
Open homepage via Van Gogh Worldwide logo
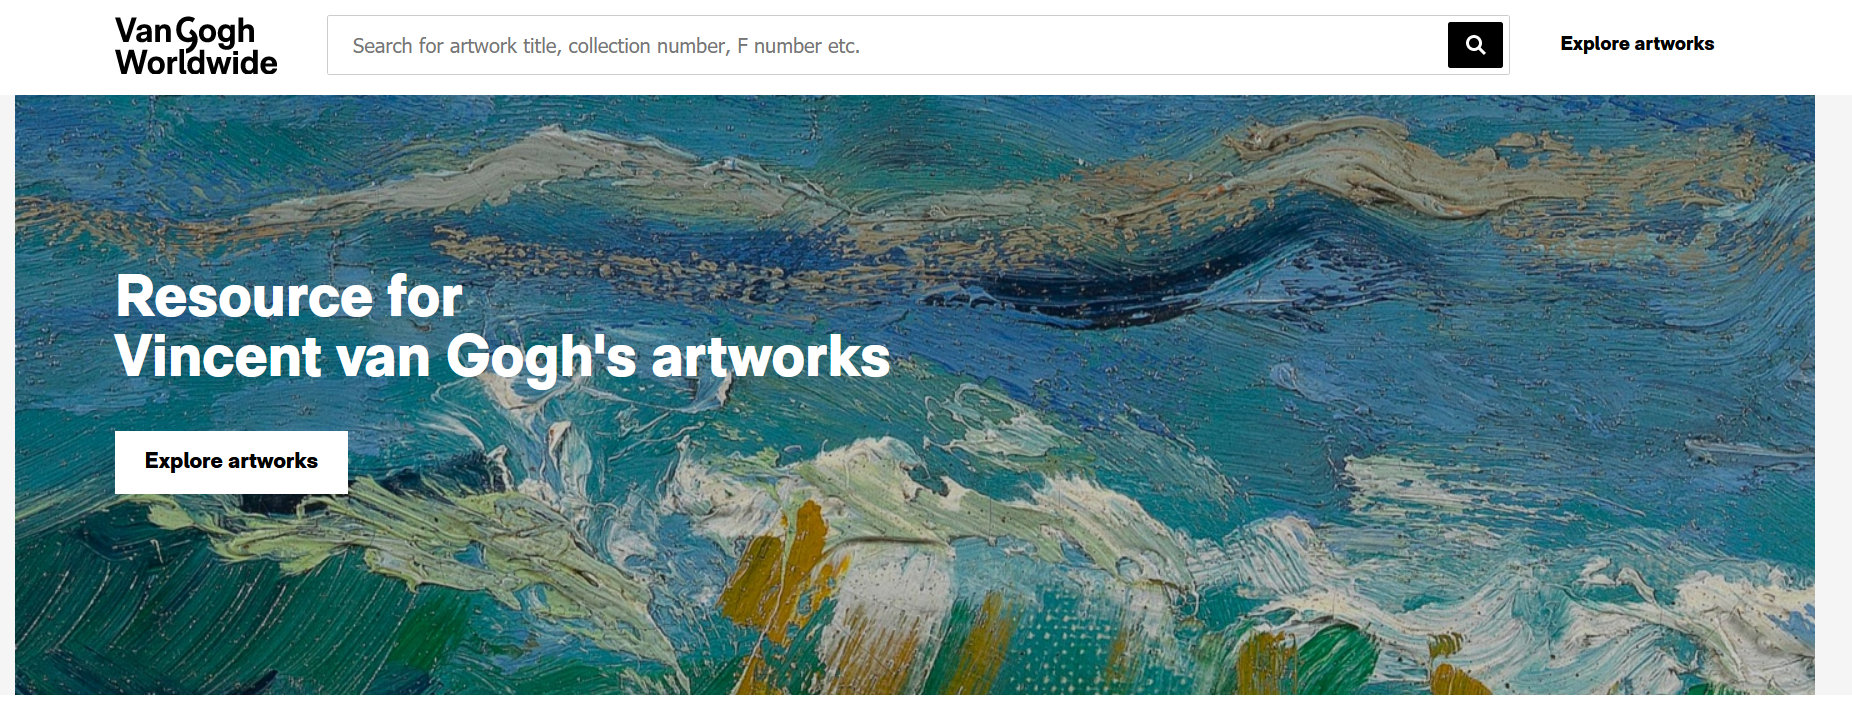(196, 46)
